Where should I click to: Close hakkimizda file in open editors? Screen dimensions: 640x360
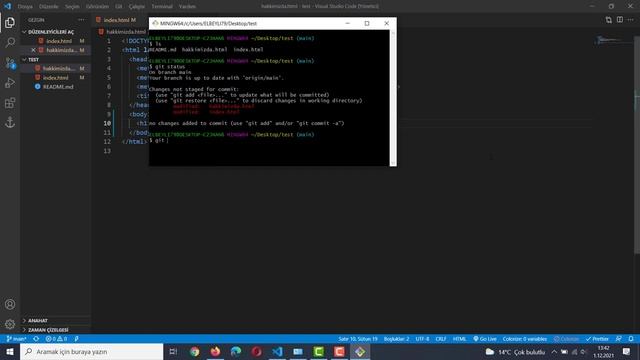click(33, 50)
